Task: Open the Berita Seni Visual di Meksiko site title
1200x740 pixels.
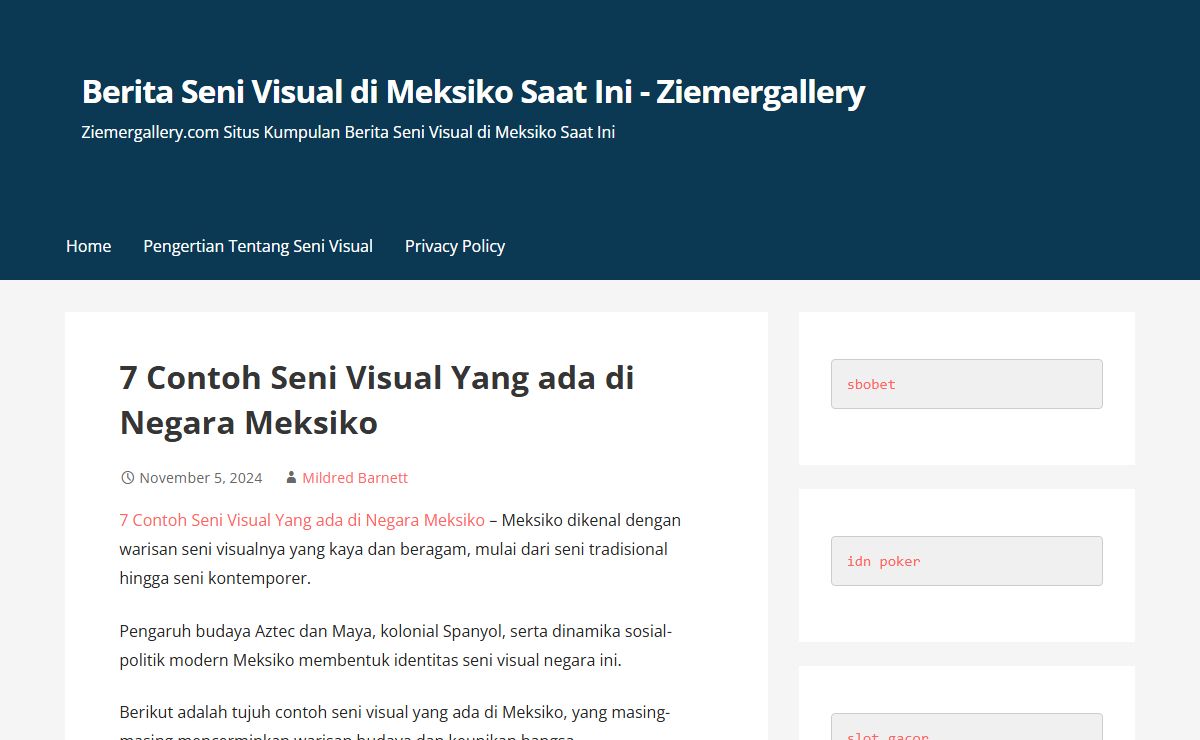Action: (473, 92)
